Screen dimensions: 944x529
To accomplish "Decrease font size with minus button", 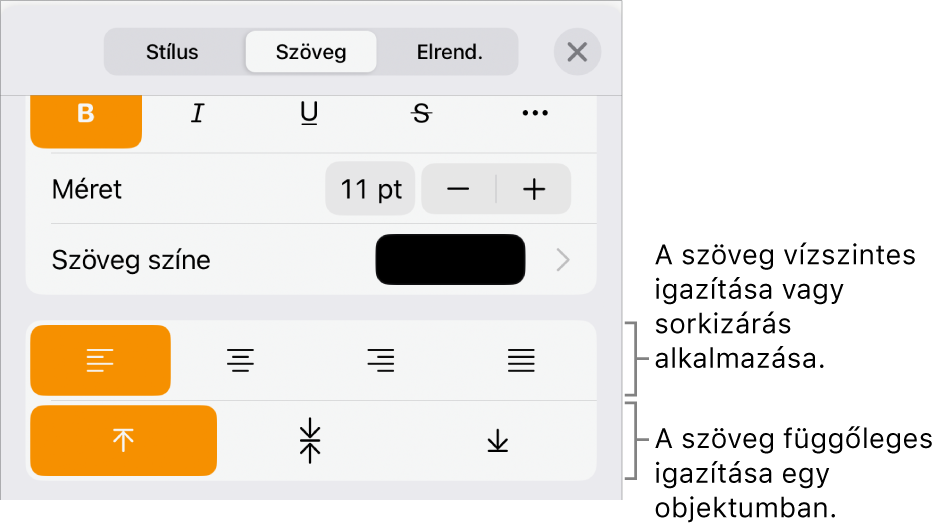I will pyautogui.click(x=458, y=190).
